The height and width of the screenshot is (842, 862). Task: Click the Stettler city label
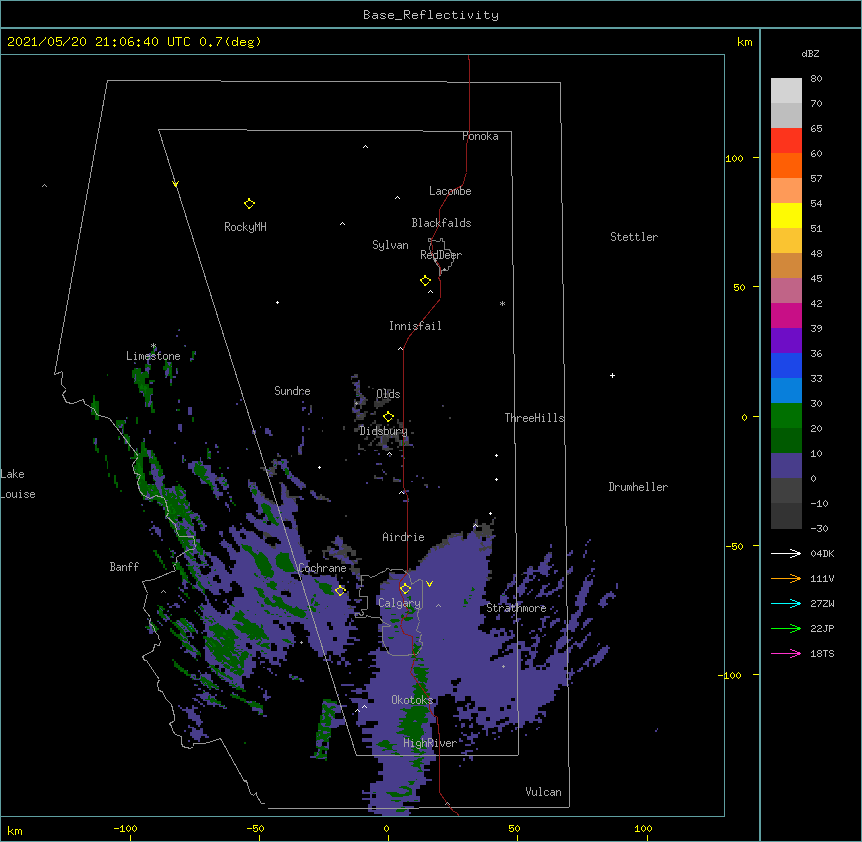click(634, 237)
